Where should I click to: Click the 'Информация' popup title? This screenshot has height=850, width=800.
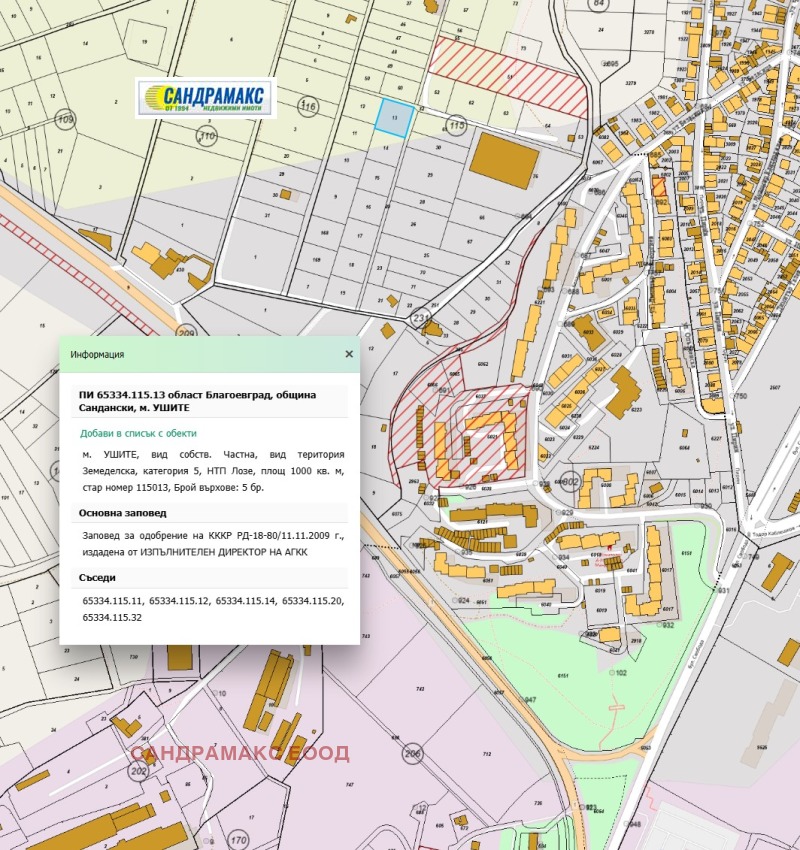tap(97, 355)
